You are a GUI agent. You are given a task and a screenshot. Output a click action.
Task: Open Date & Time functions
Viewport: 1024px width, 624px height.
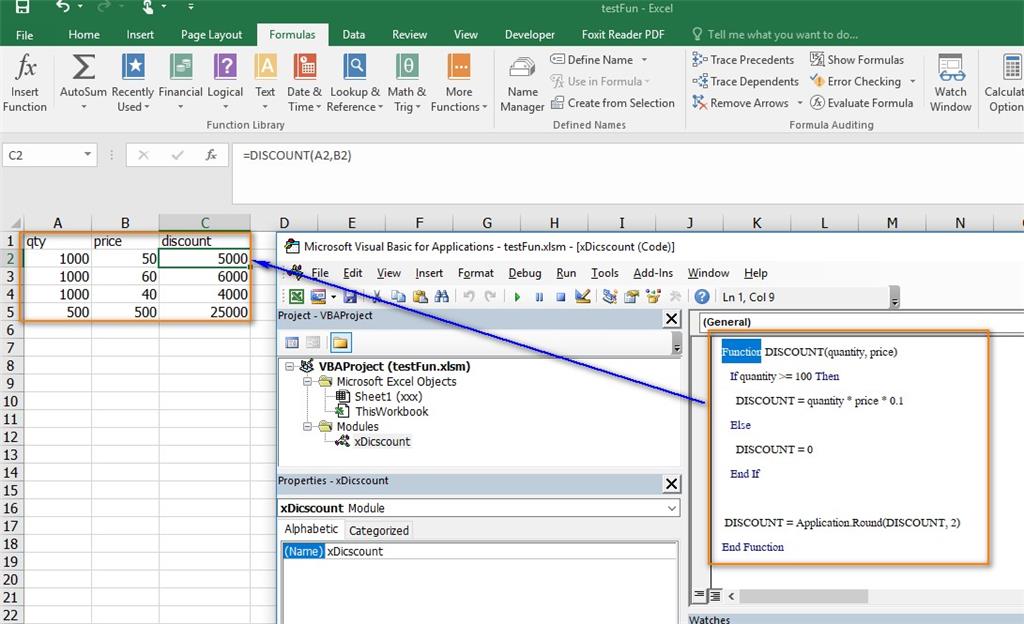[304, 83]
